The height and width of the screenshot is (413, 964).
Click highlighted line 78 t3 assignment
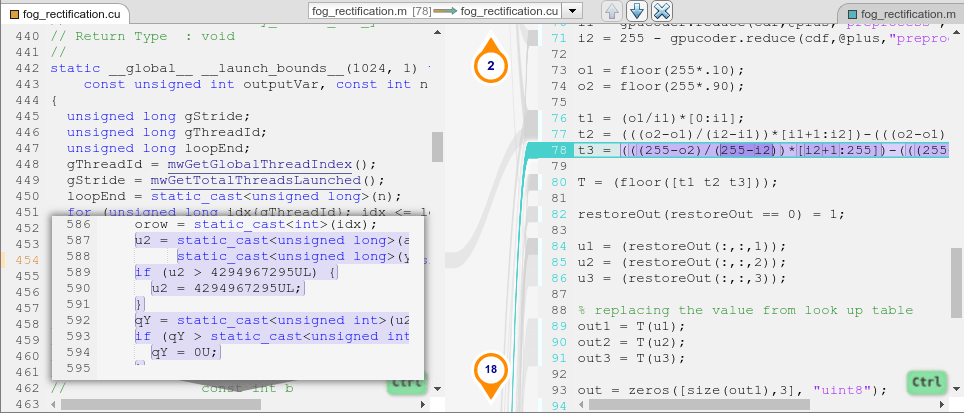pyautogui.click(x=761, y=150)
